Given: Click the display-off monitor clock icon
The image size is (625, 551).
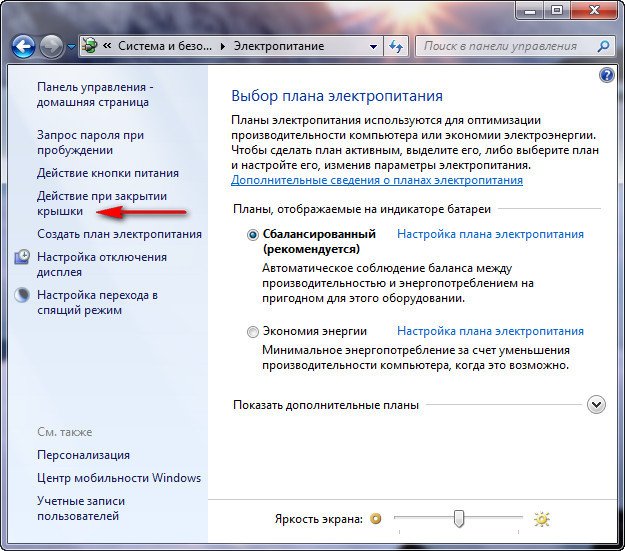Looking at the screenshot, I should point(22,257).
